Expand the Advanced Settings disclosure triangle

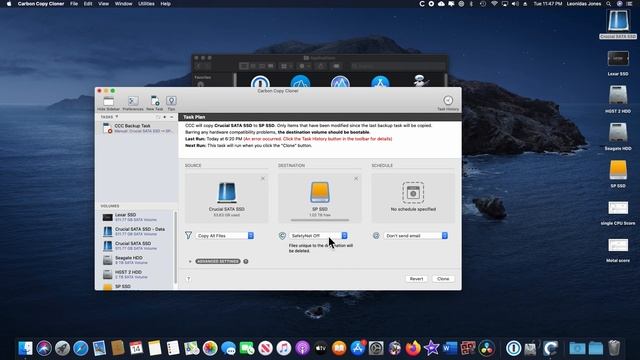point(190,261)
